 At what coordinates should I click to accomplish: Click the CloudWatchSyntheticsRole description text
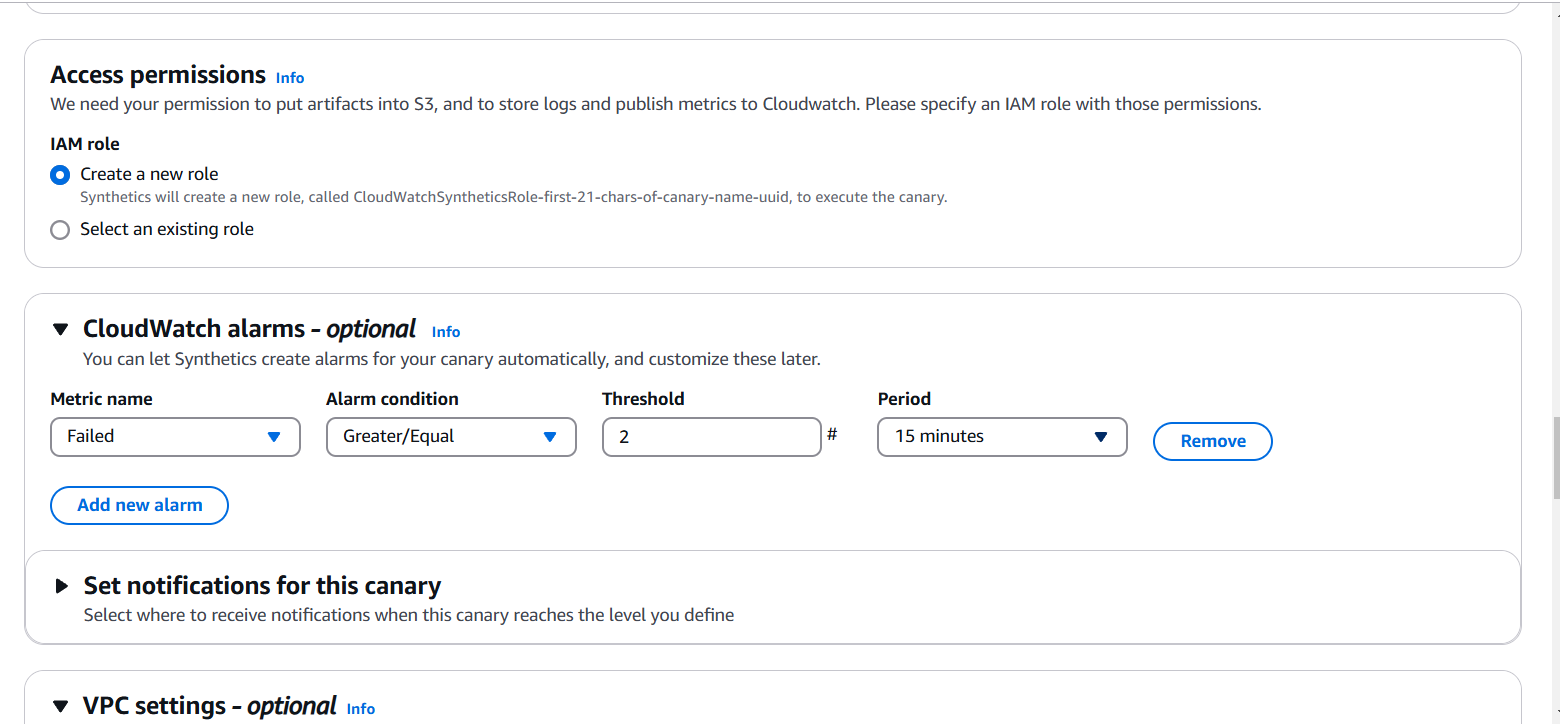pos(513,197)
